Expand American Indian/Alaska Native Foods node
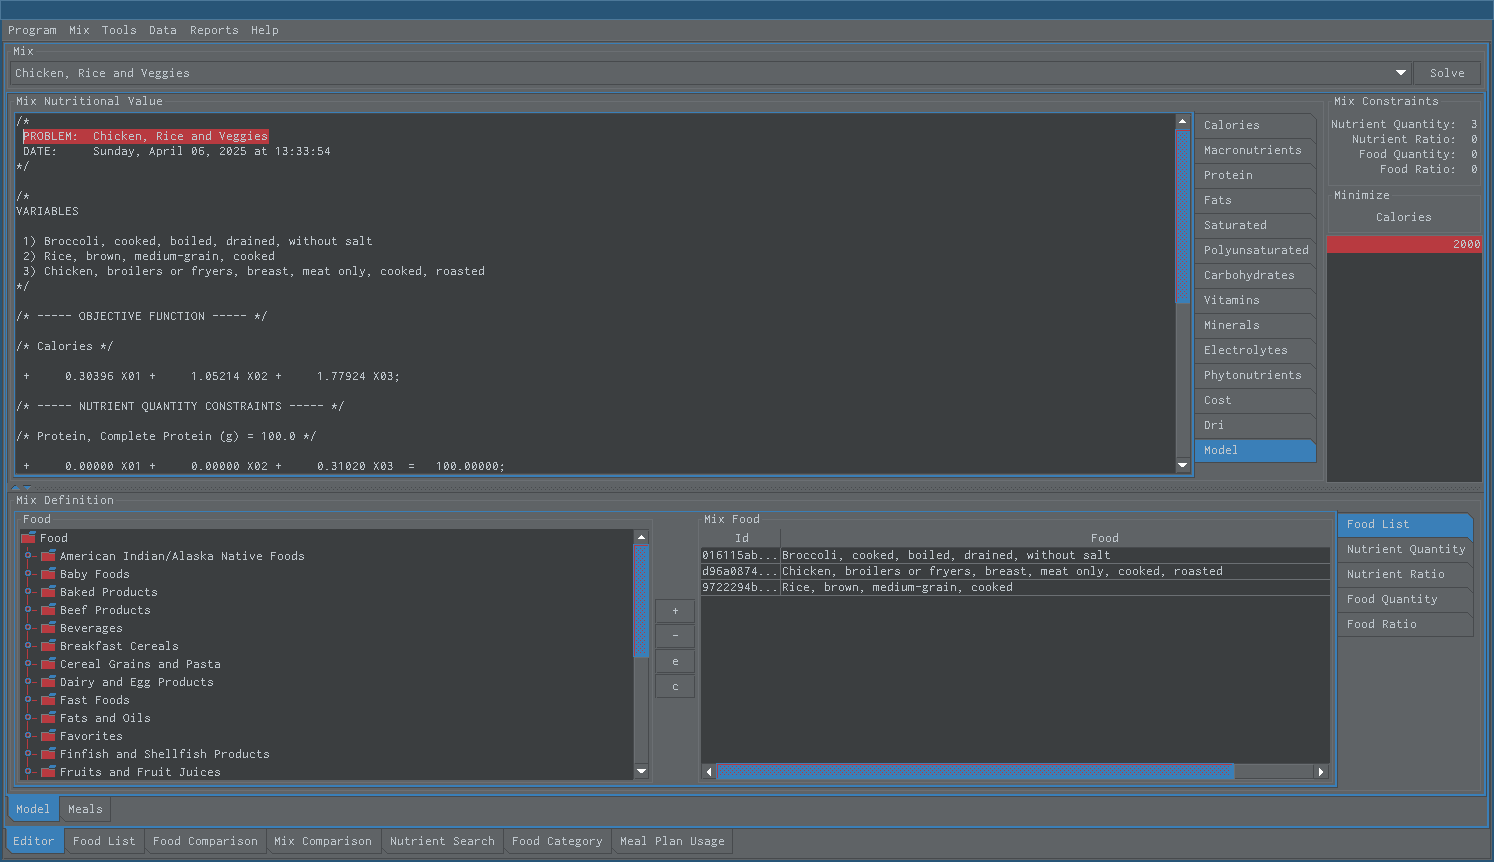The image size is (1494, 862). click(x=29, y=556)
